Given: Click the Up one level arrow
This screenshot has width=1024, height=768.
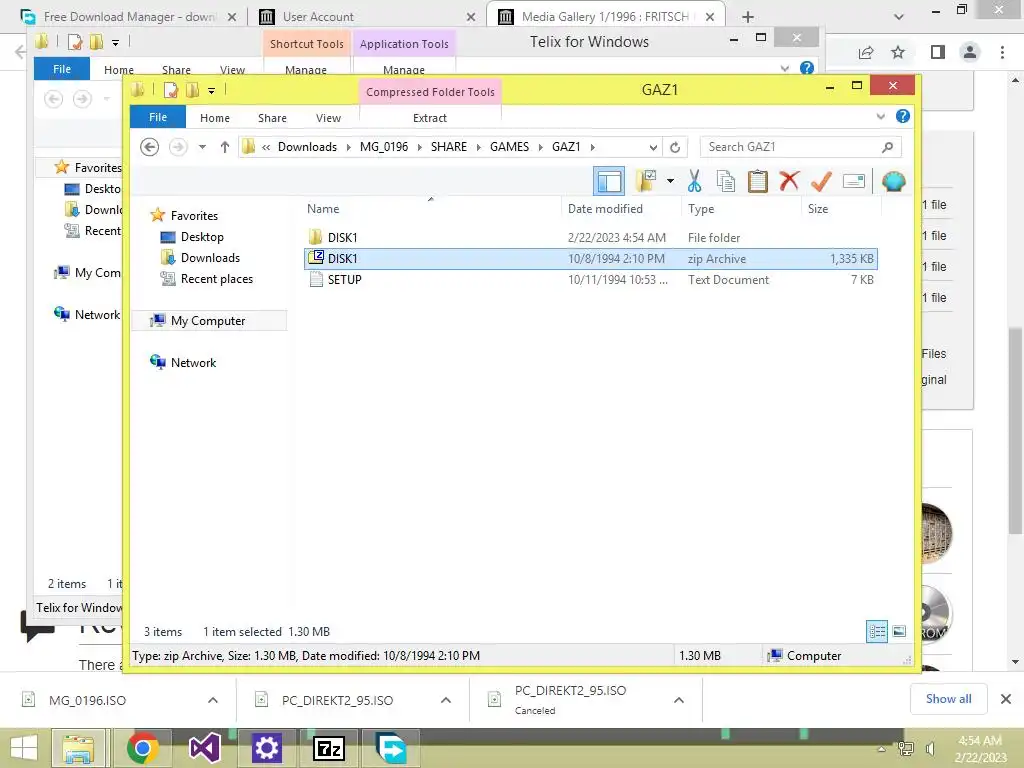Looking at the screenshot, I should tap(225, 147).
